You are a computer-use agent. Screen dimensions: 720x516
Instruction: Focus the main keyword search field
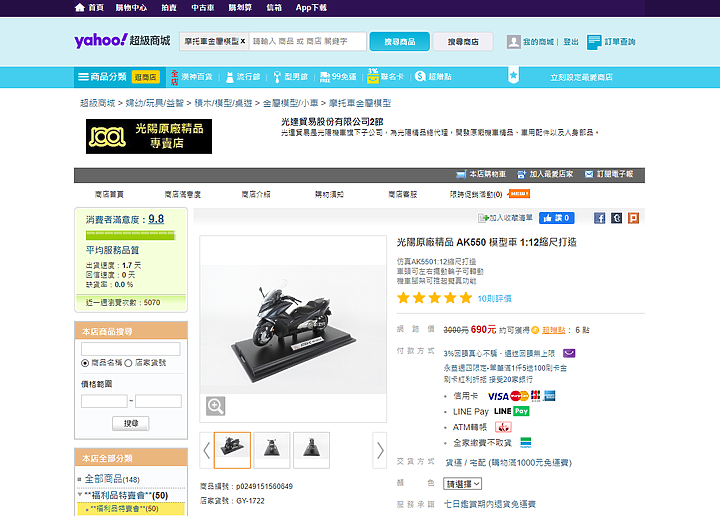(308, 41)
